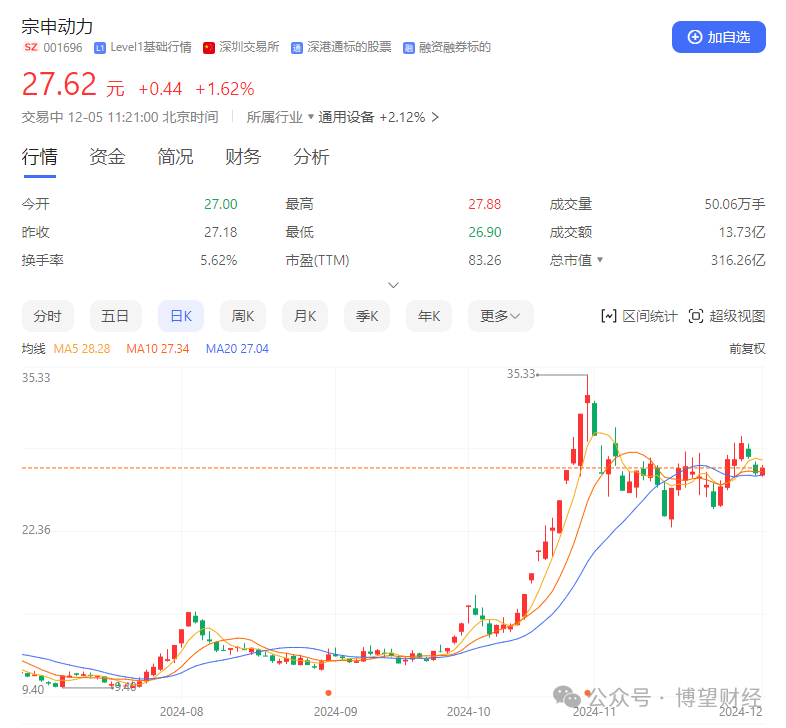Click the 换手率 value 5.62%

pos(219,260)
